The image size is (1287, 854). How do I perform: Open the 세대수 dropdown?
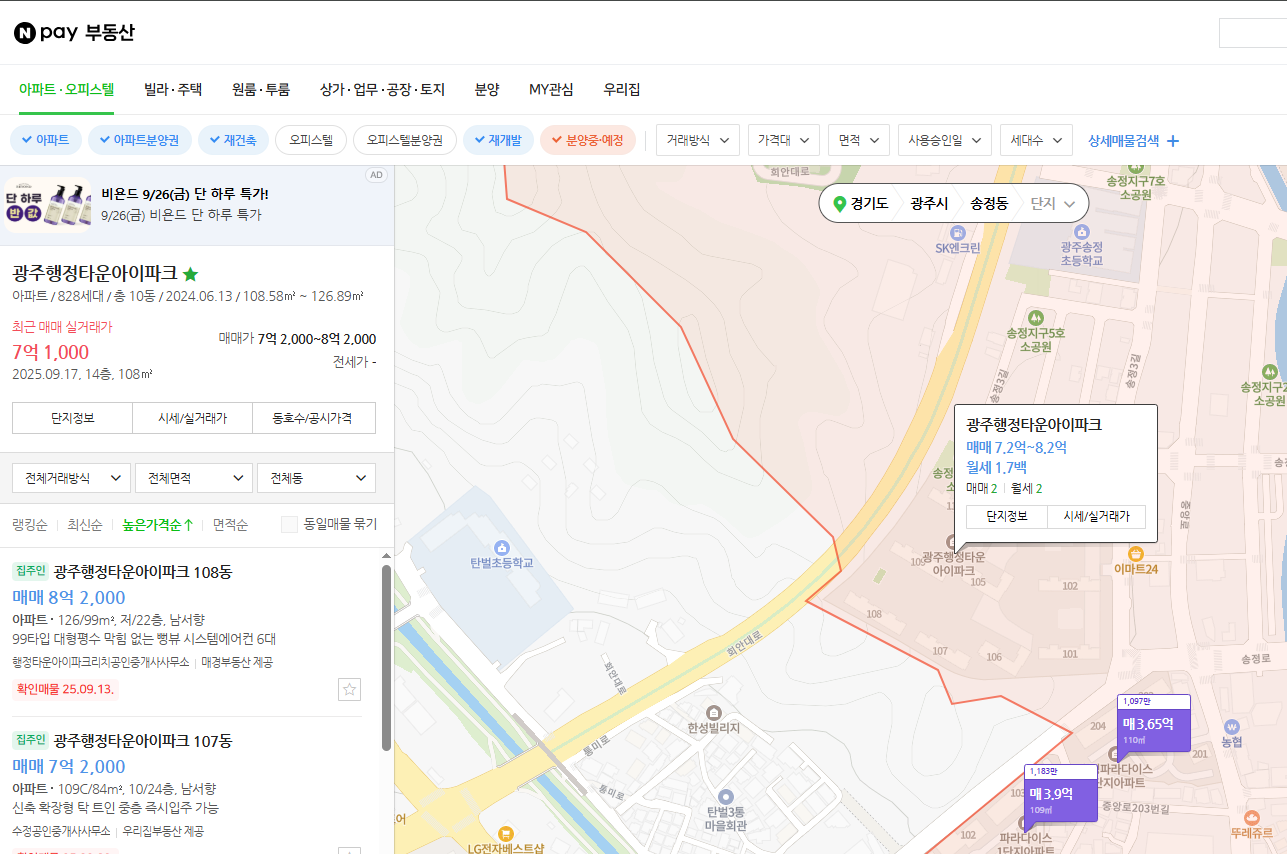pyautogui.click(x=1036, y=140)
